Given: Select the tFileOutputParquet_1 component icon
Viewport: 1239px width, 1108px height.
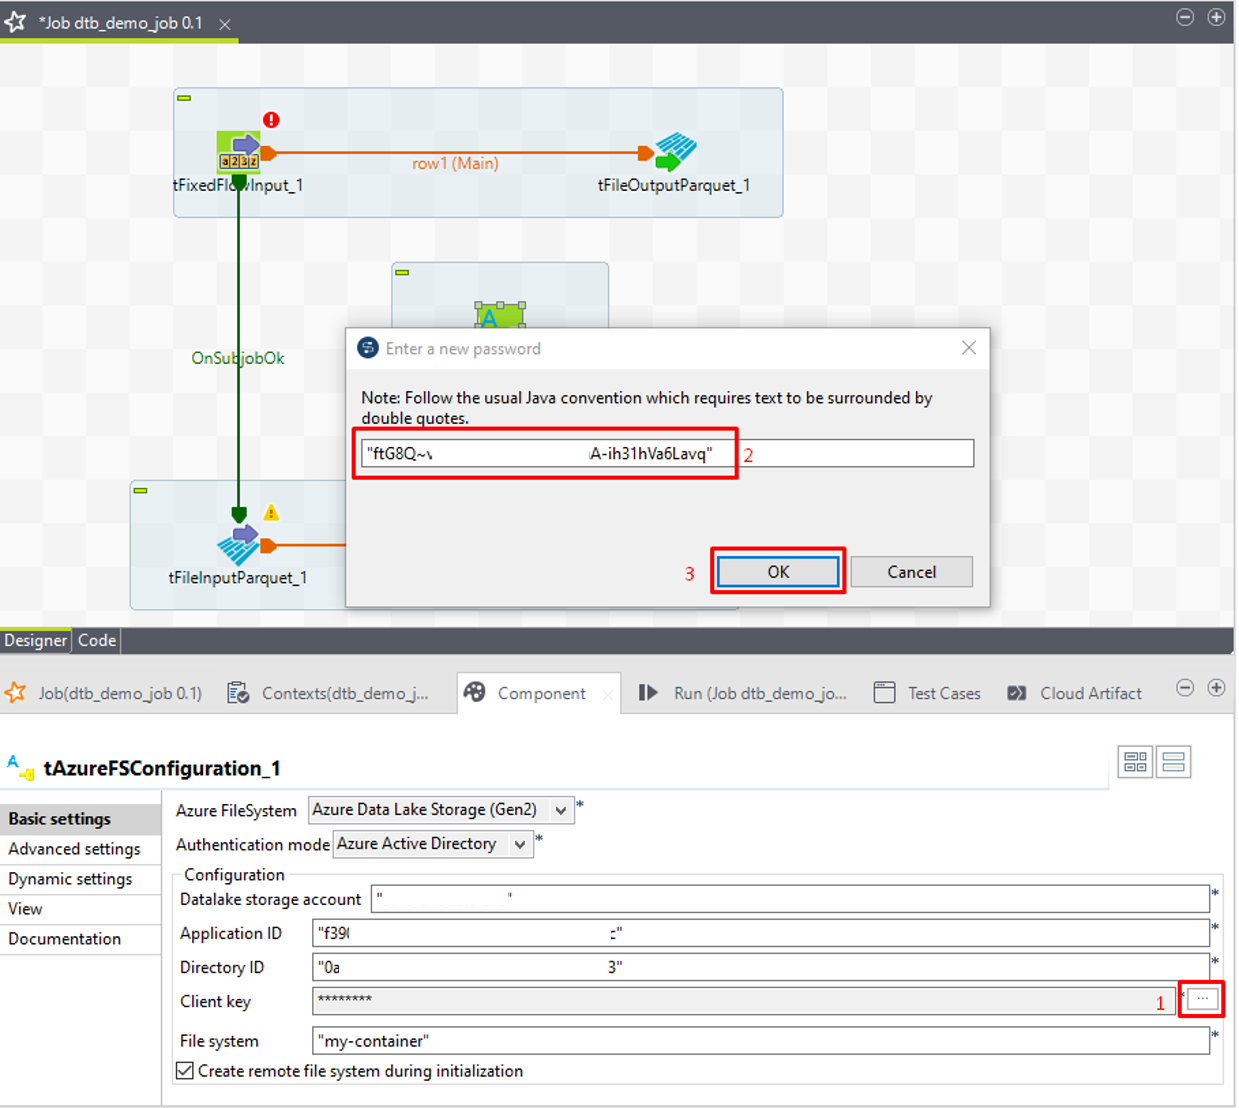Looking at the screenshot, I should pyautogui.click(x=675, y=152).
